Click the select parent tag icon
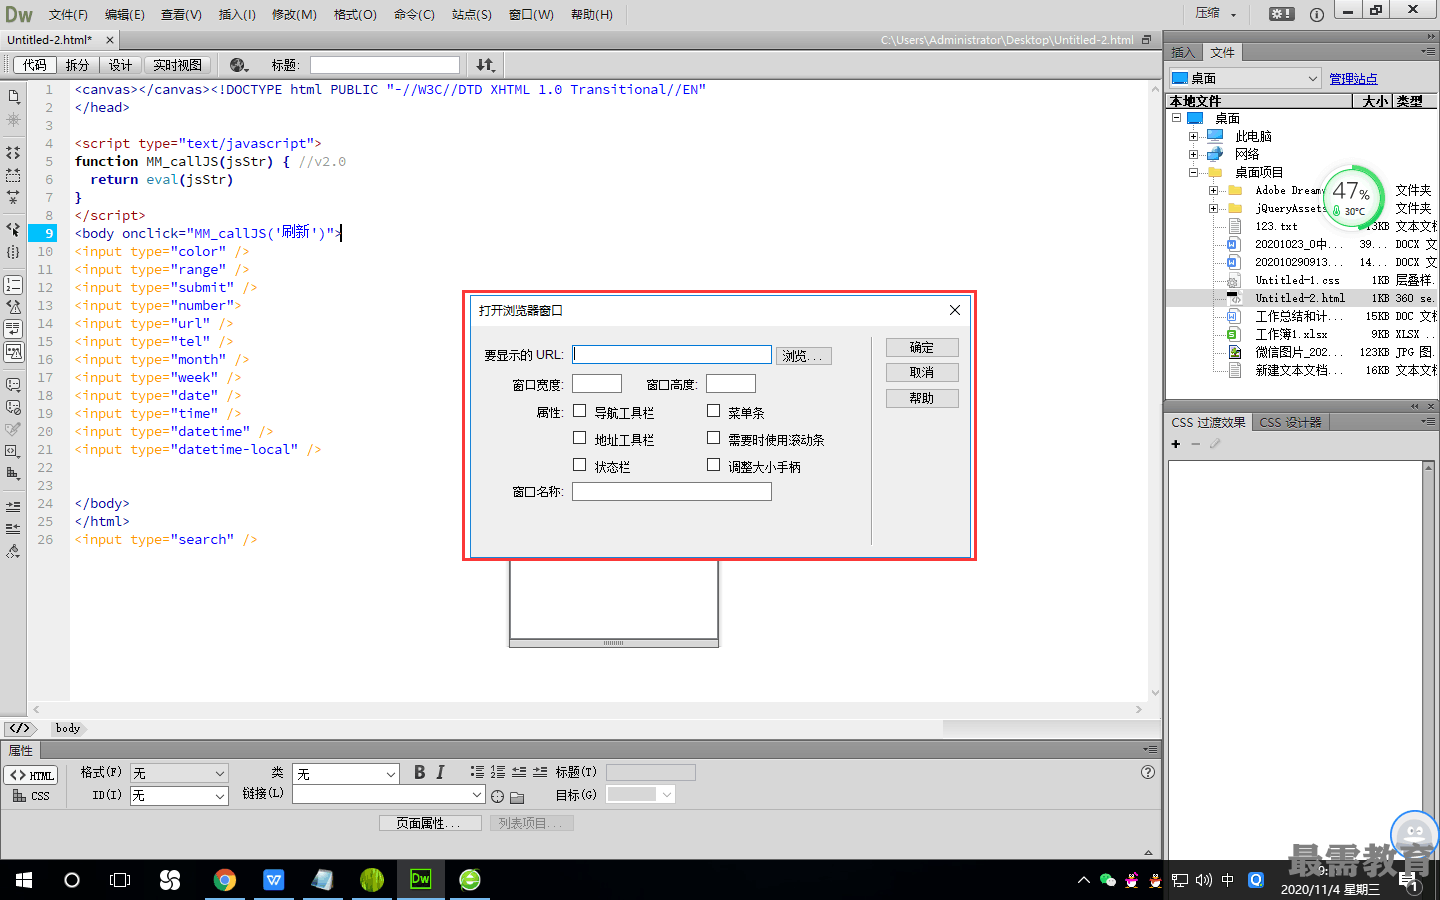Image resolution: width=1440 pixels, height=900 pixels. click(x=13, y=229)
